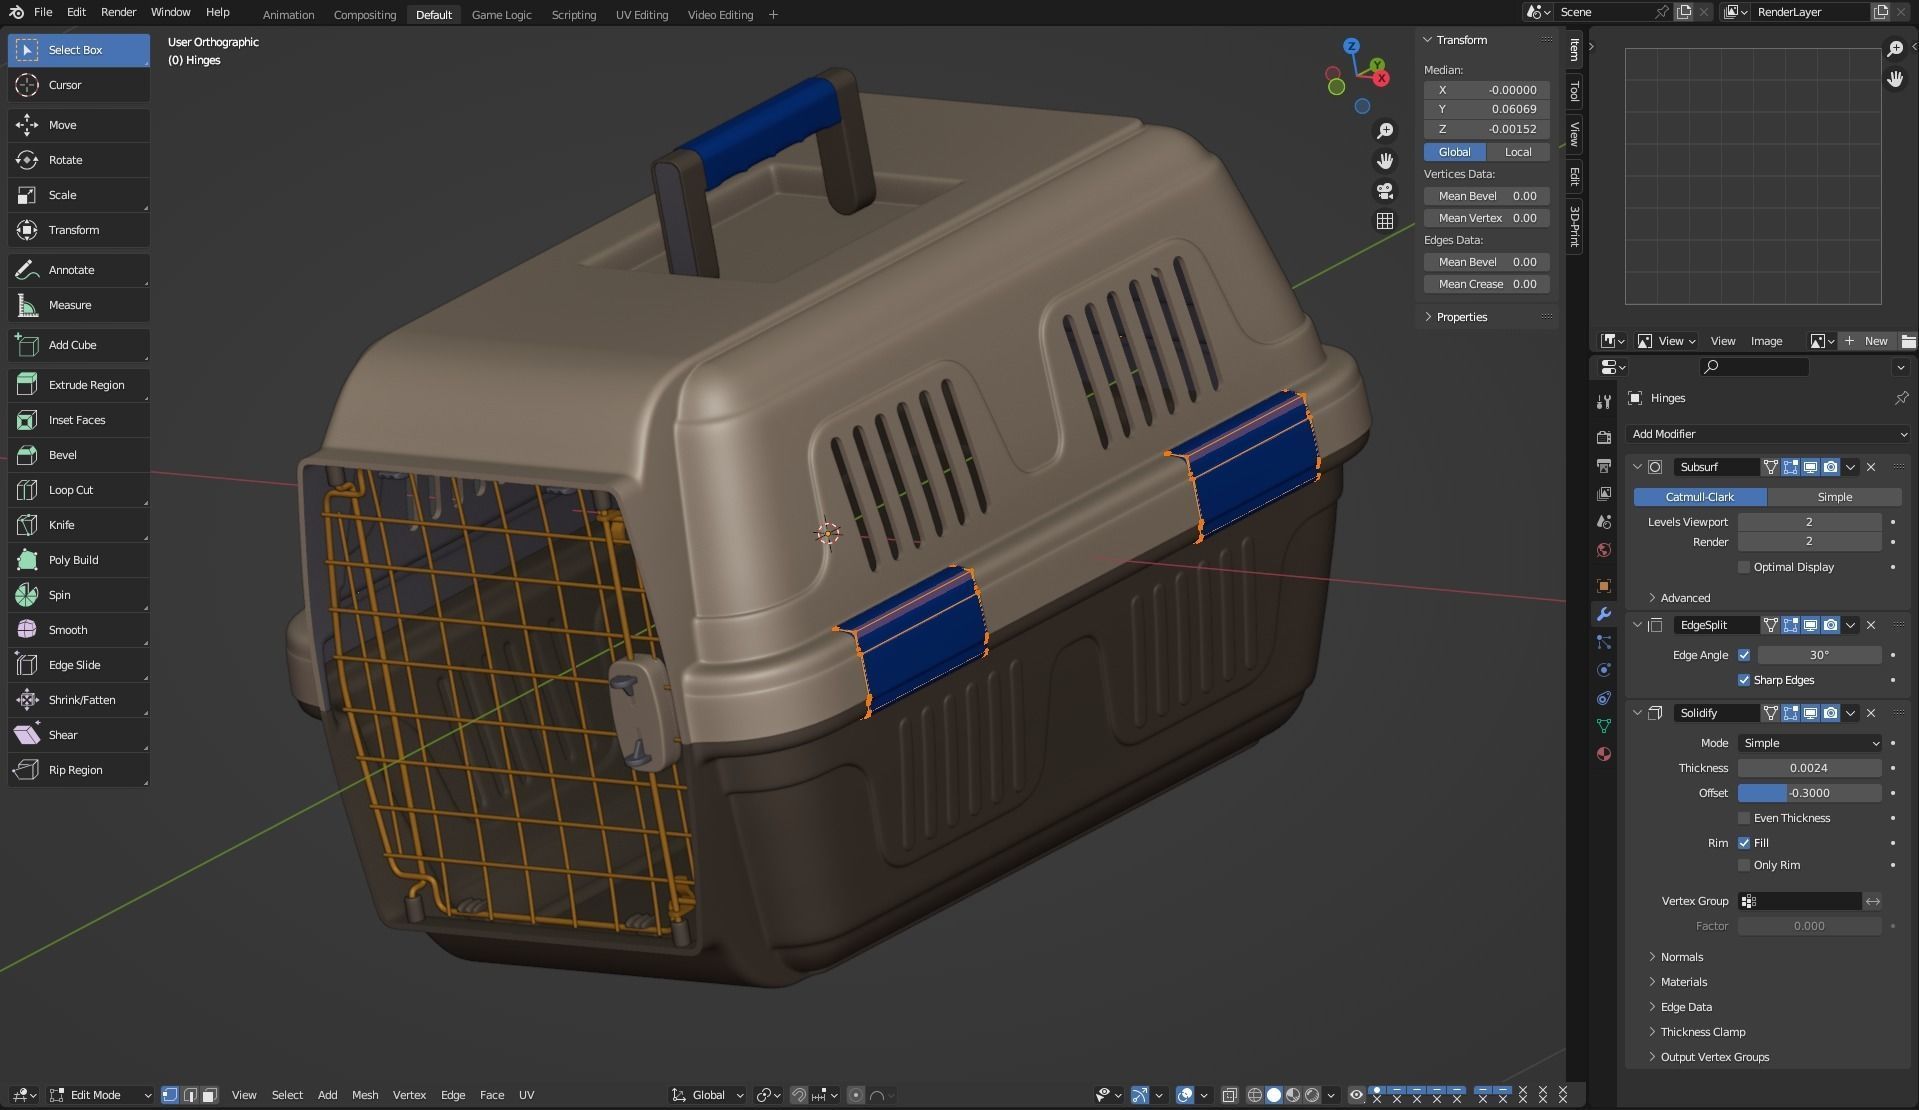Viewport: 1919px width, 1110px height.
Task: Toggle the camera view icon
Action: (1385, 191)
